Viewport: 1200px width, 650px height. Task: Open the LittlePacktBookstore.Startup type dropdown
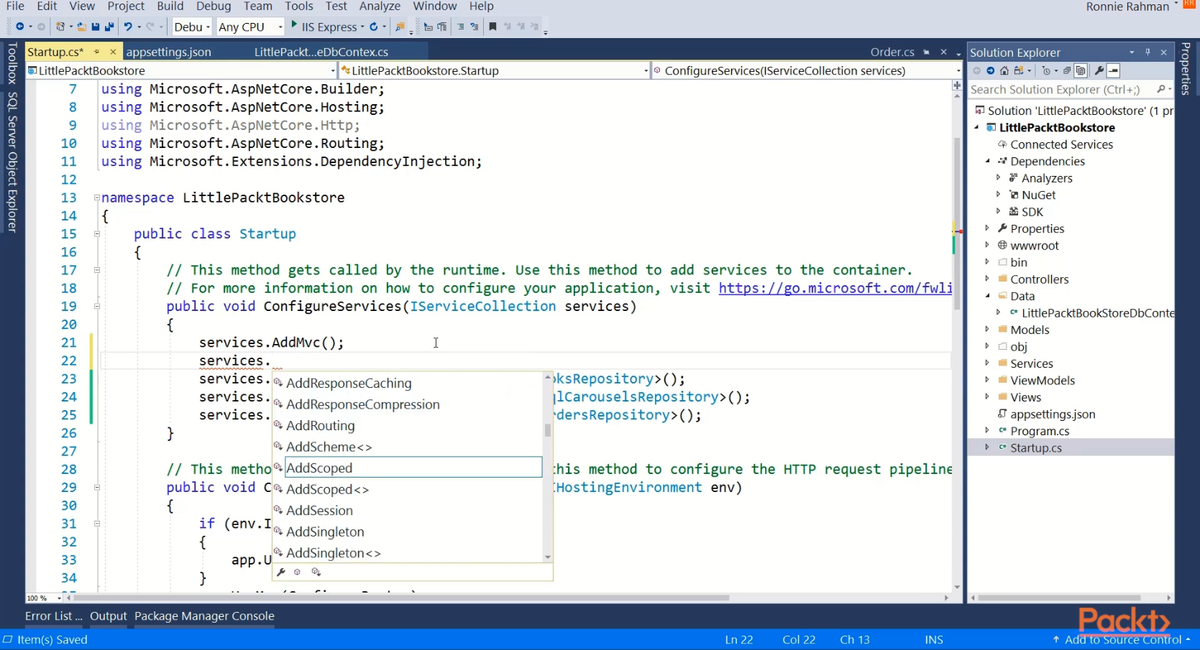495,71
